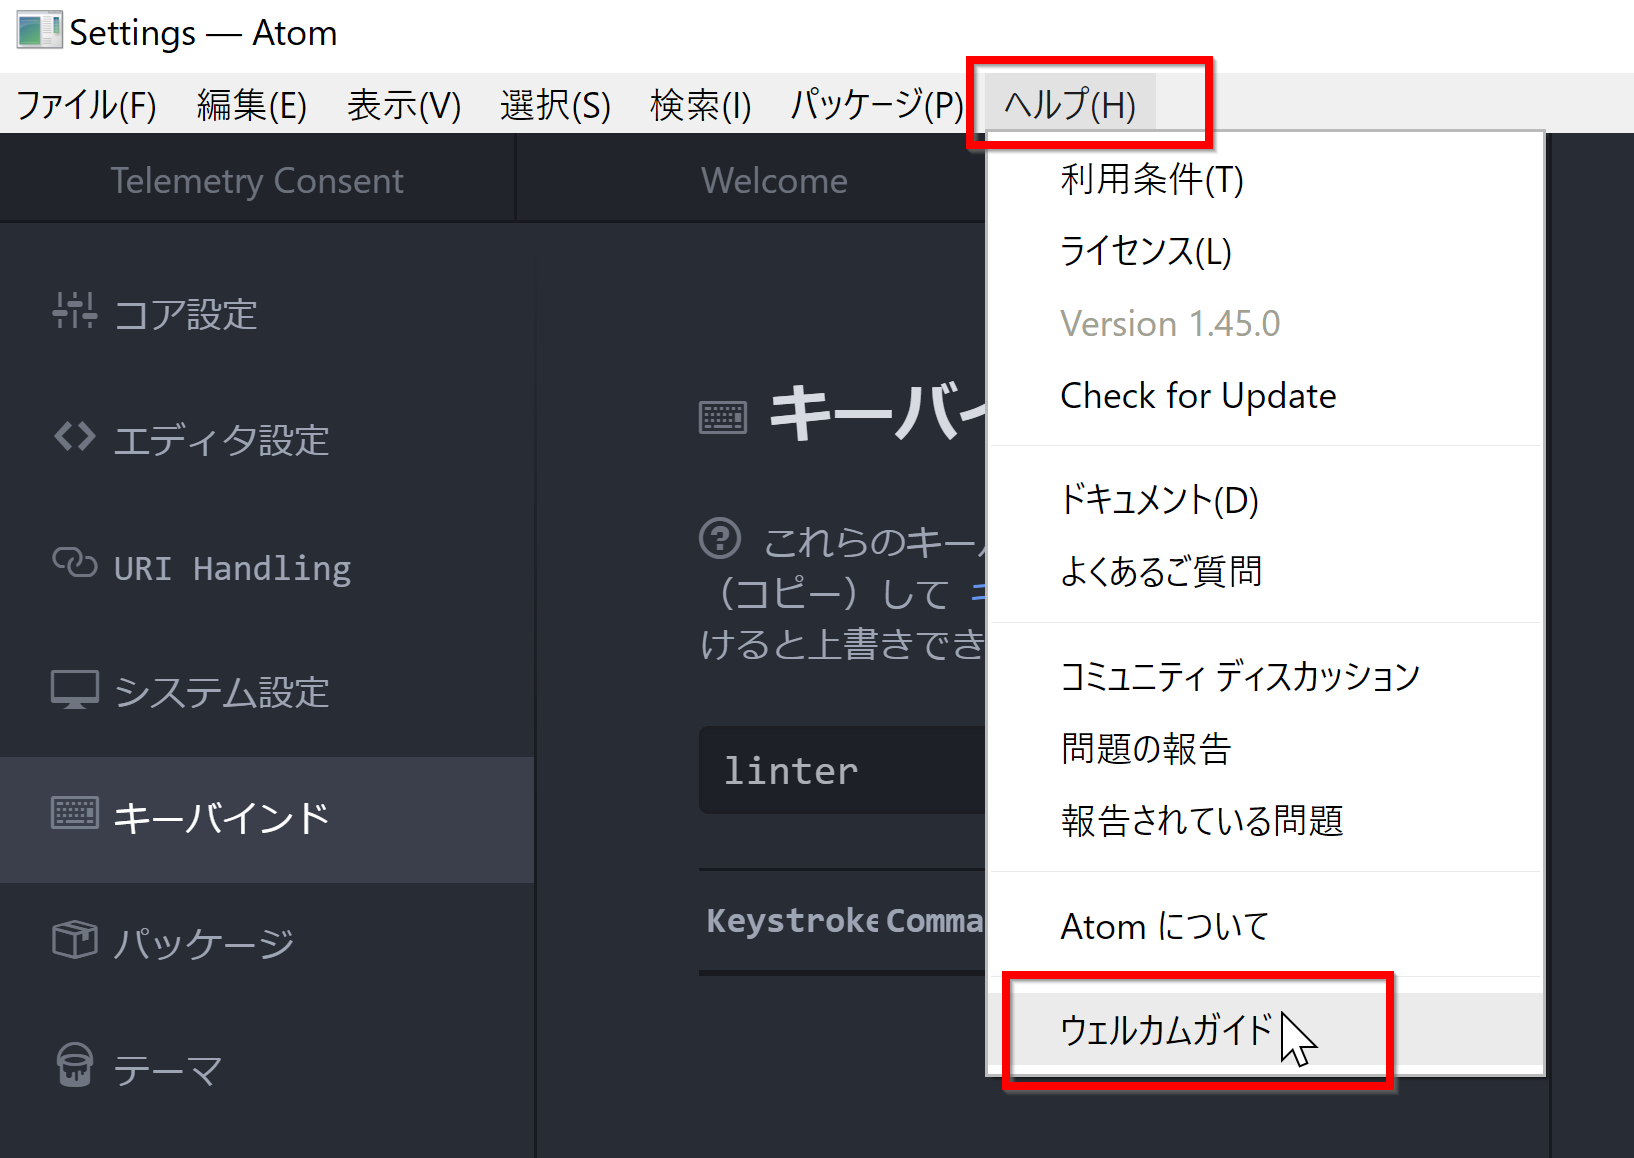Choose Check for Update
1634x1158 pixels.
[x=1265, y=395]
